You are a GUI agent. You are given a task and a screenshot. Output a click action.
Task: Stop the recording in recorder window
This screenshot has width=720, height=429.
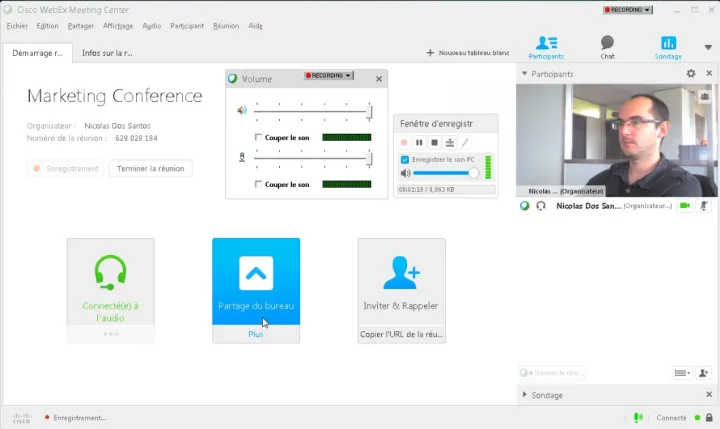point(435,143)
